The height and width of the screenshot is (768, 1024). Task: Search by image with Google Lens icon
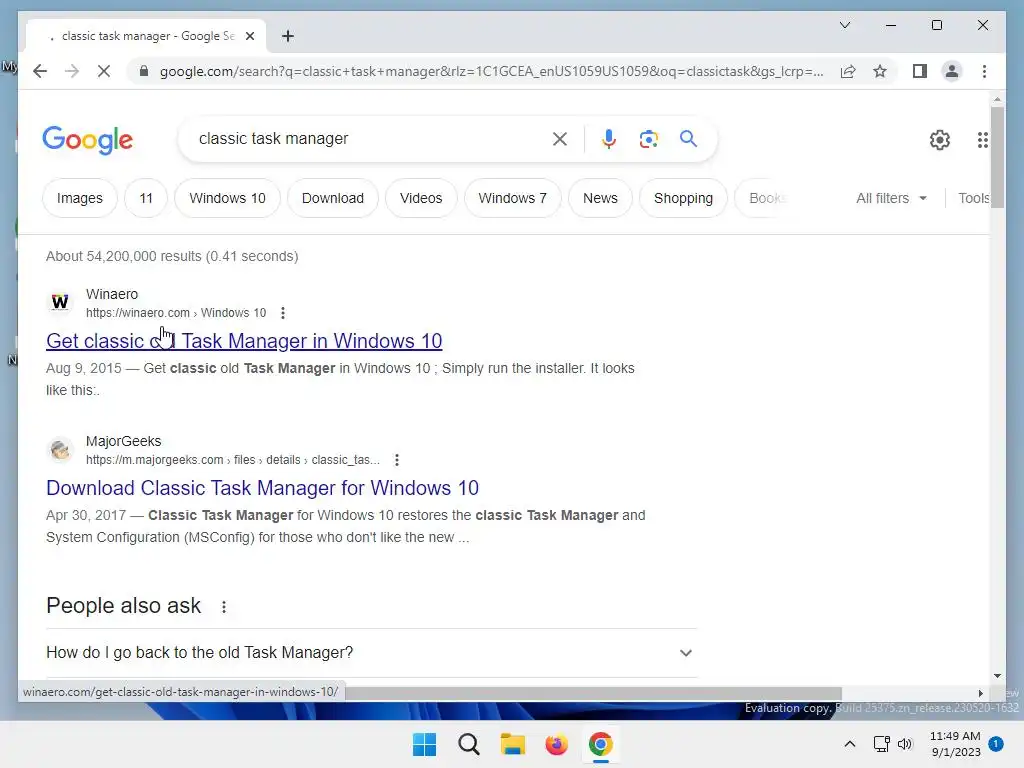(648, 138)
